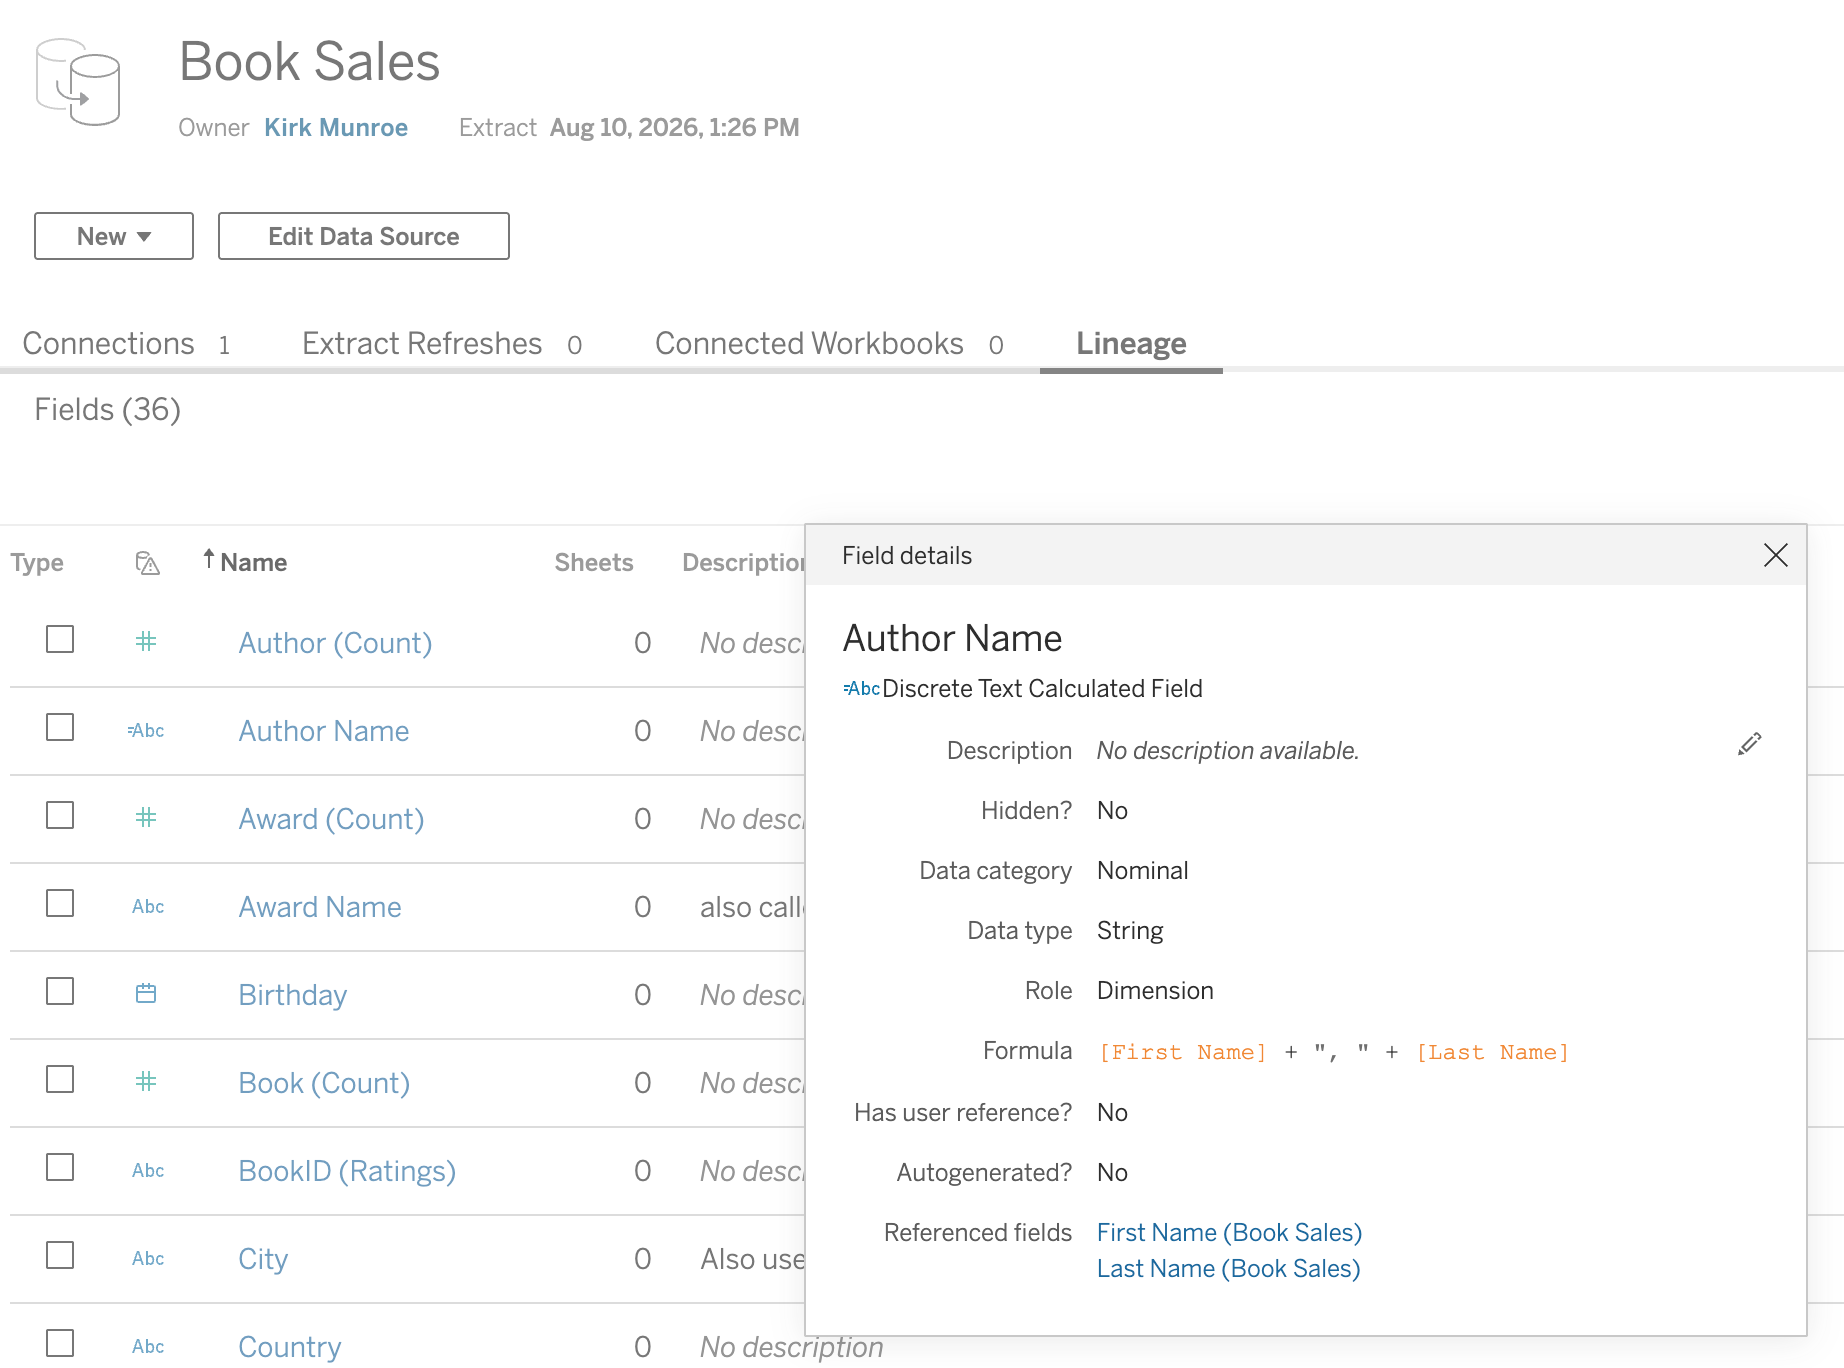Image resolution: width=1844 pixels, height=1368 pixels.
Task: Open the New dropdown button
Action: coord(114,236)
